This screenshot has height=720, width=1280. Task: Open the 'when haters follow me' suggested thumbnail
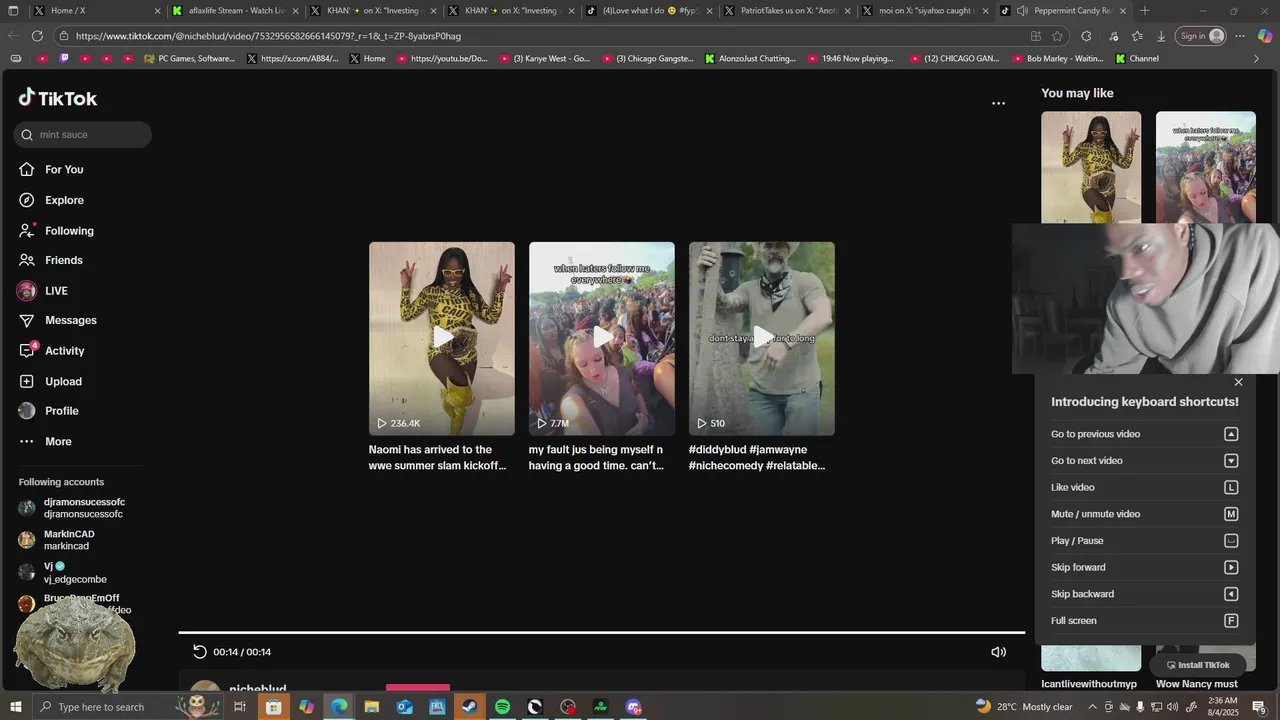(1206, 167)
